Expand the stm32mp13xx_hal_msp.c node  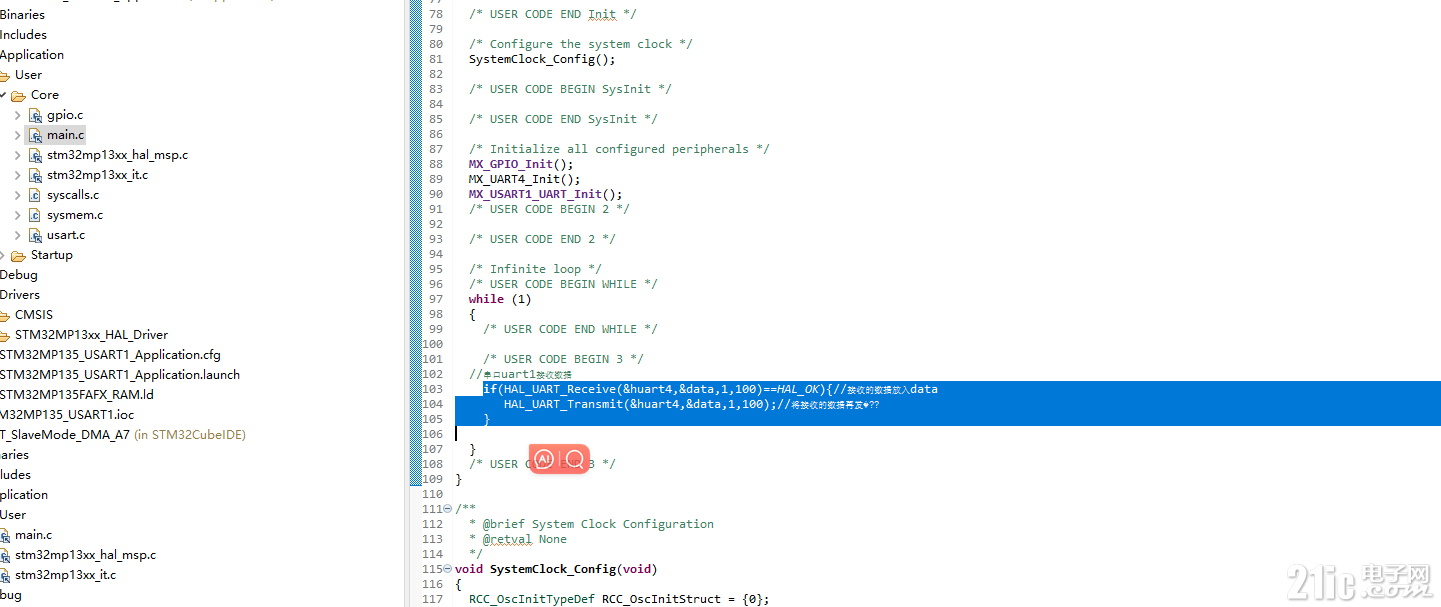pyautogui.click(x=16, y=154)
